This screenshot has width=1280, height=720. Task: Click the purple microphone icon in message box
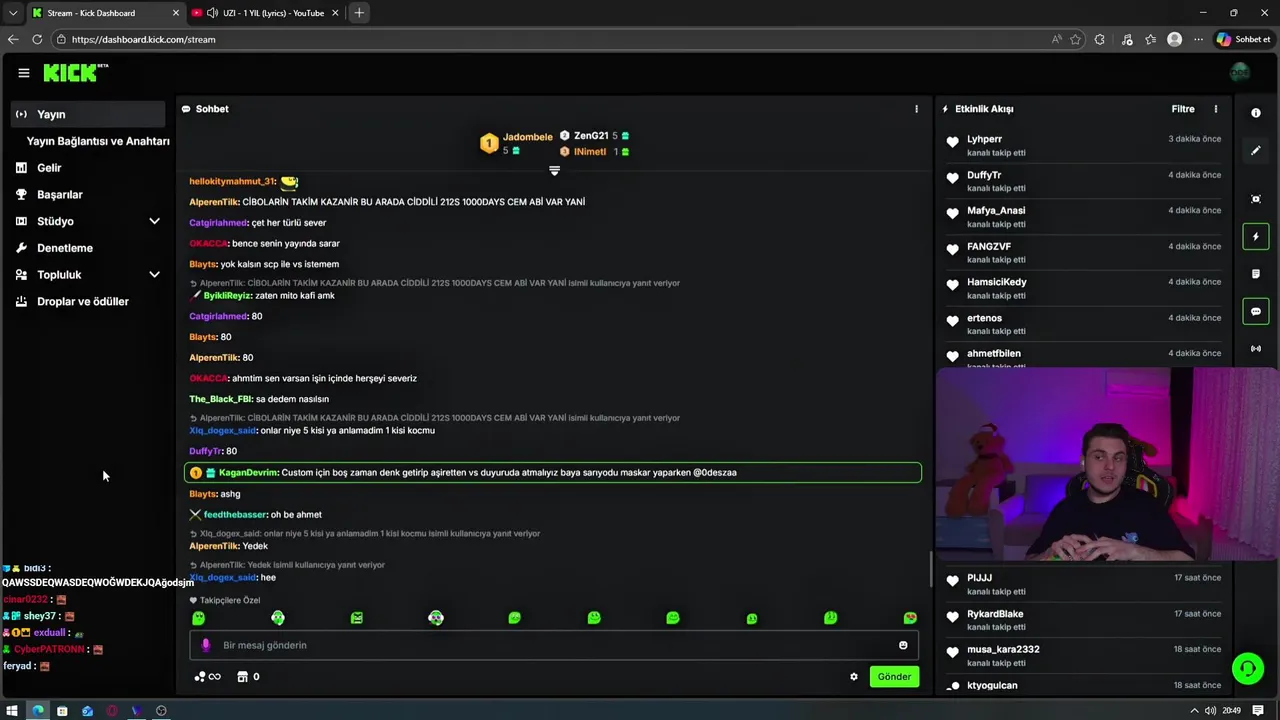tap(206, 645)
